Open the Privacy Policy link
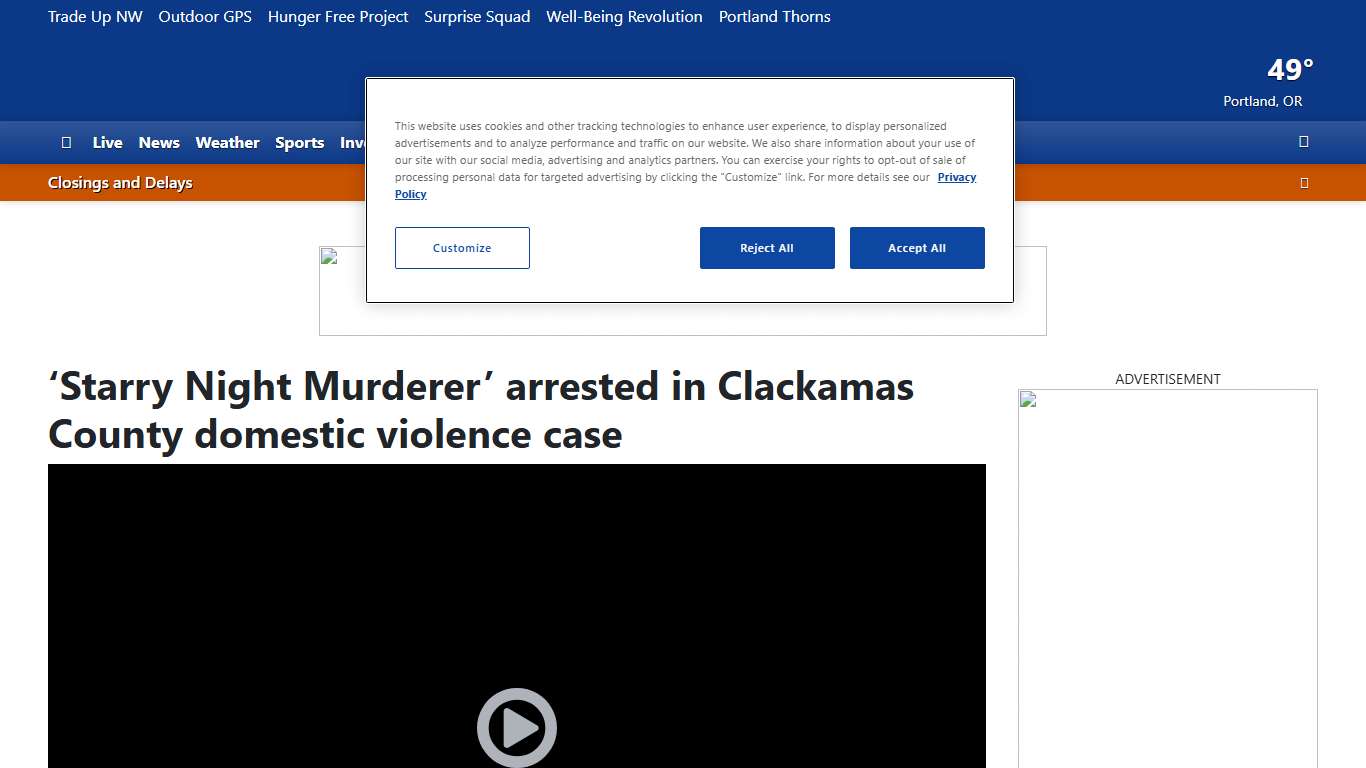Screen dimensions: 1366x768 click(956, 177)
